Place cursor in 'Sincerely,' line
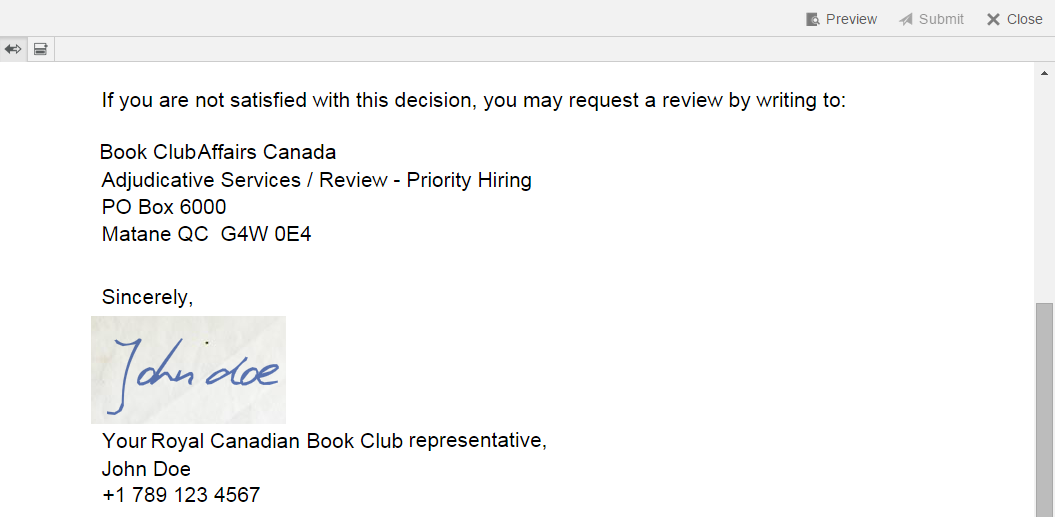 tap(147, 297)
